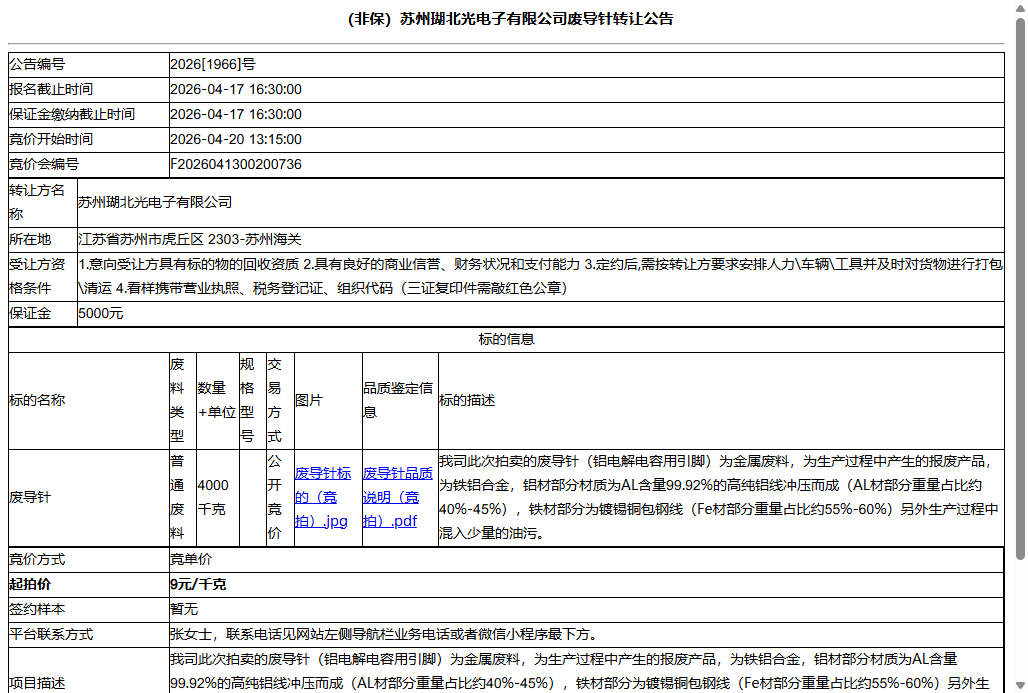
Task: Click the 转让方名称 label cell
Action: 43,203
